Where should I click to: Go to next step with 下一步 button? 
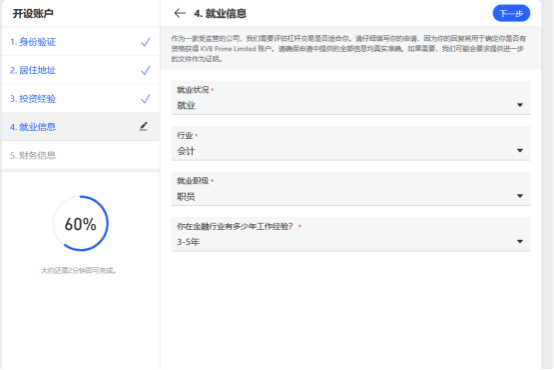(511, 13)
